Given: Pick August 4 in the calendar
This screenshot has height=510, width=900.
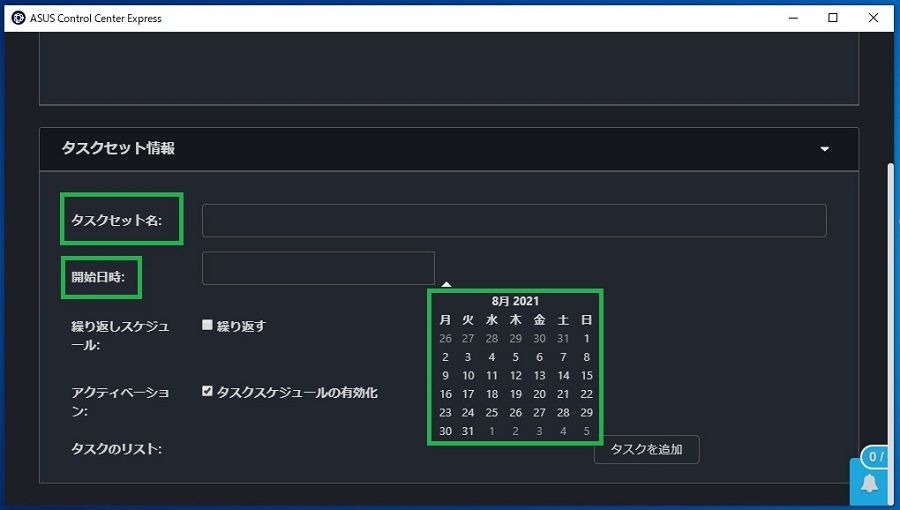Looking at the screenshot, I should click(x=491, y=357).
